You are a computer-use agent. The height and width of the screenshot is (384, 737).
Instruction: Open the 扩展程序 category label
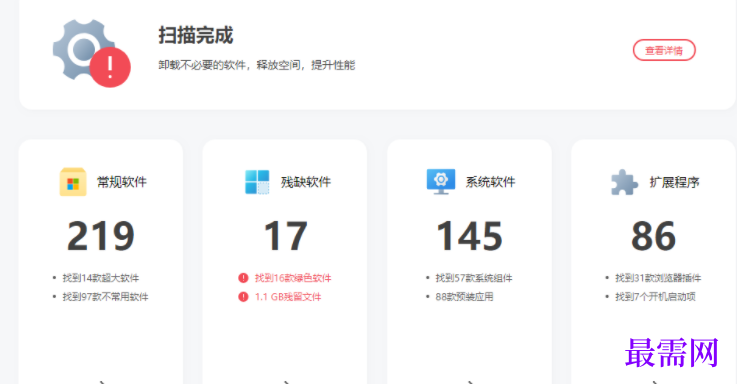point(674,182)
